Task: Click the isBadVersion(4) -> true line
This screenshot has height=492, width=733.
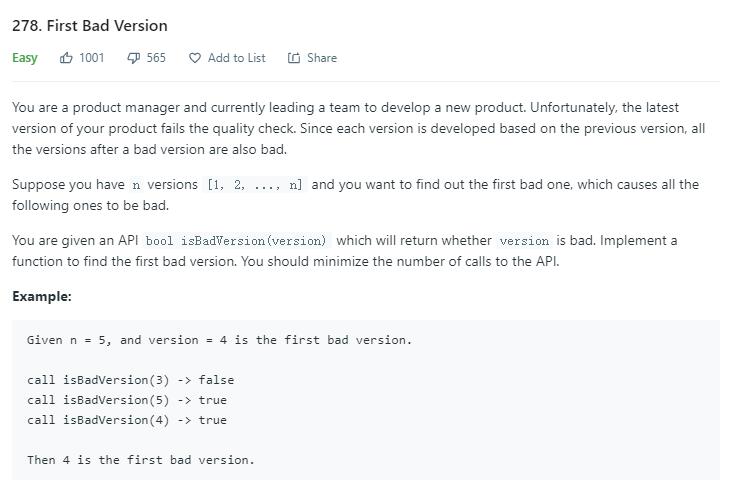Action: pyautogui.click(x=127, y=420)
